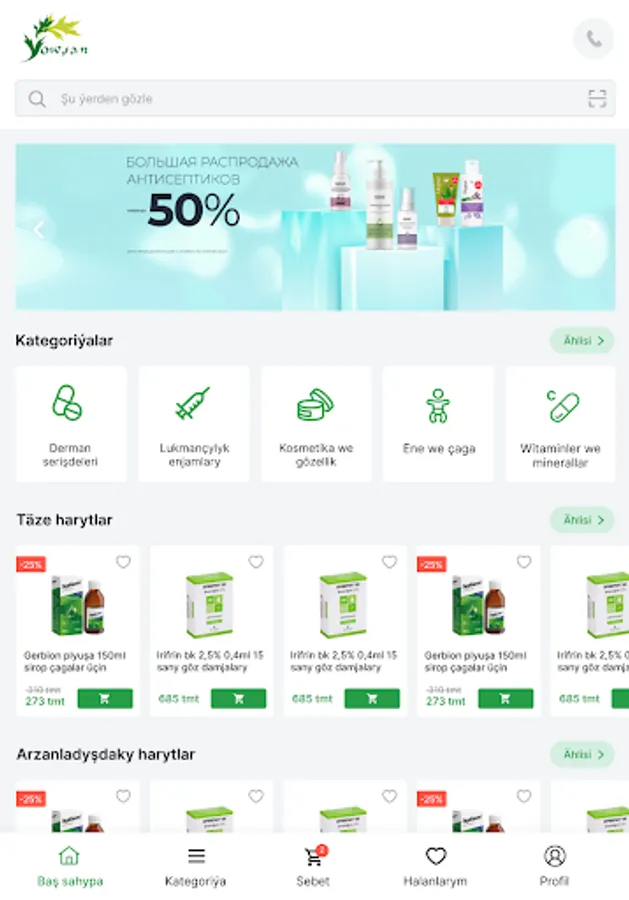Click the magnifier search icon
This screenshot has width=629, height=900.
[x=37, y=99]
